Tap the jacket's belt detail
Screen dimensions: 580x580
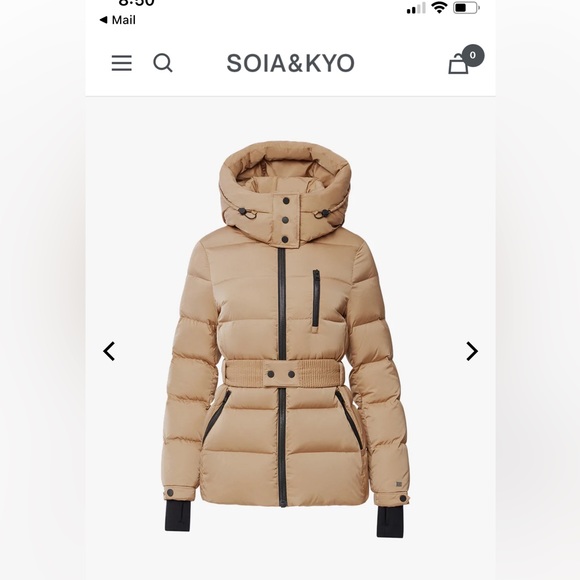[283, 374]
